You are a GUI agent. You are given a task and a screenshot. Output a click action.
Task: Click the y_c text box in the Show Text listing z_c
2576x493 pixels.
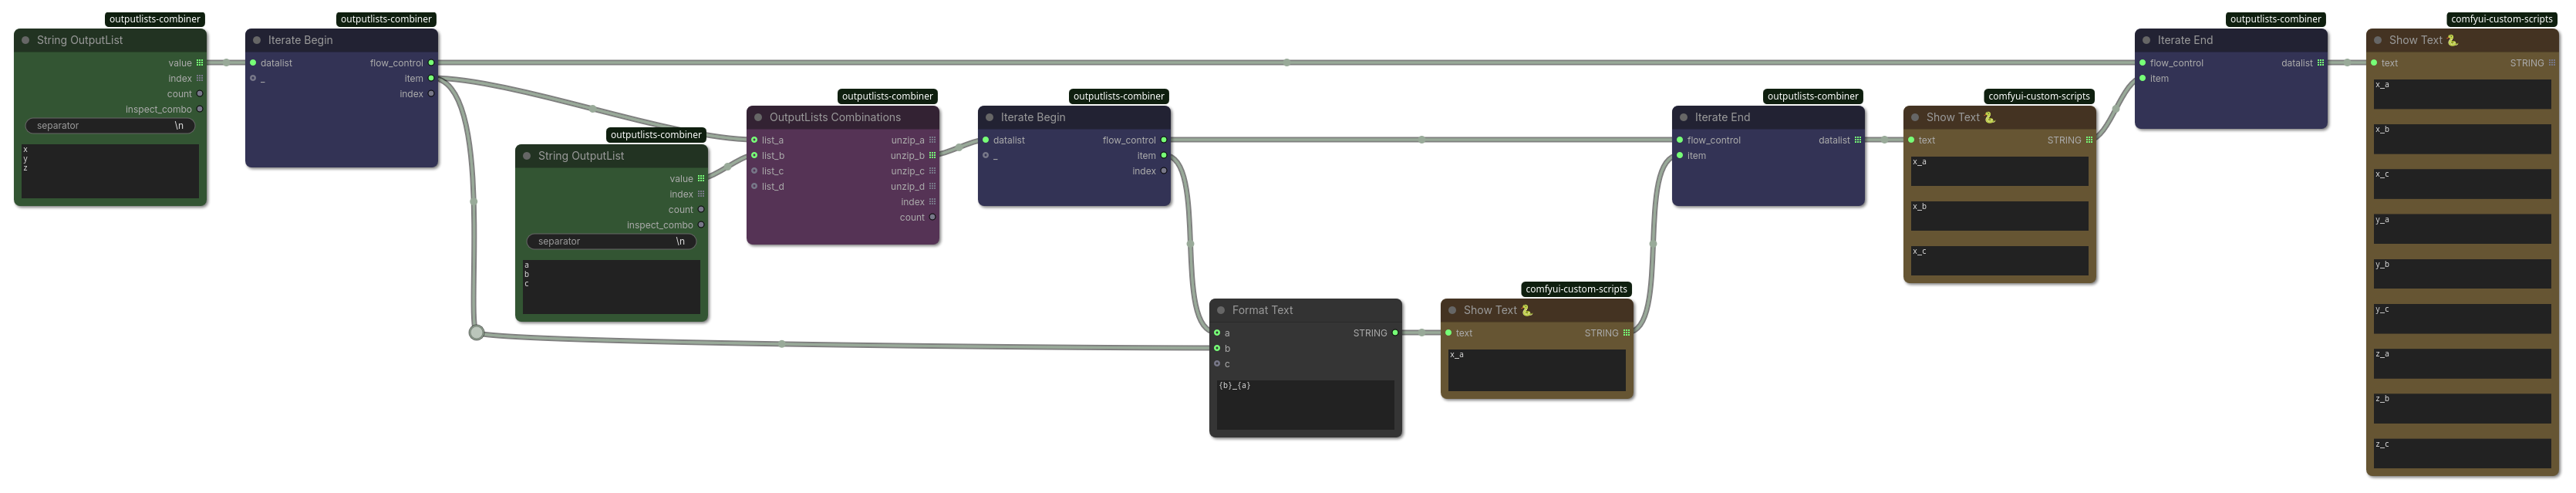click(2462, 318)
